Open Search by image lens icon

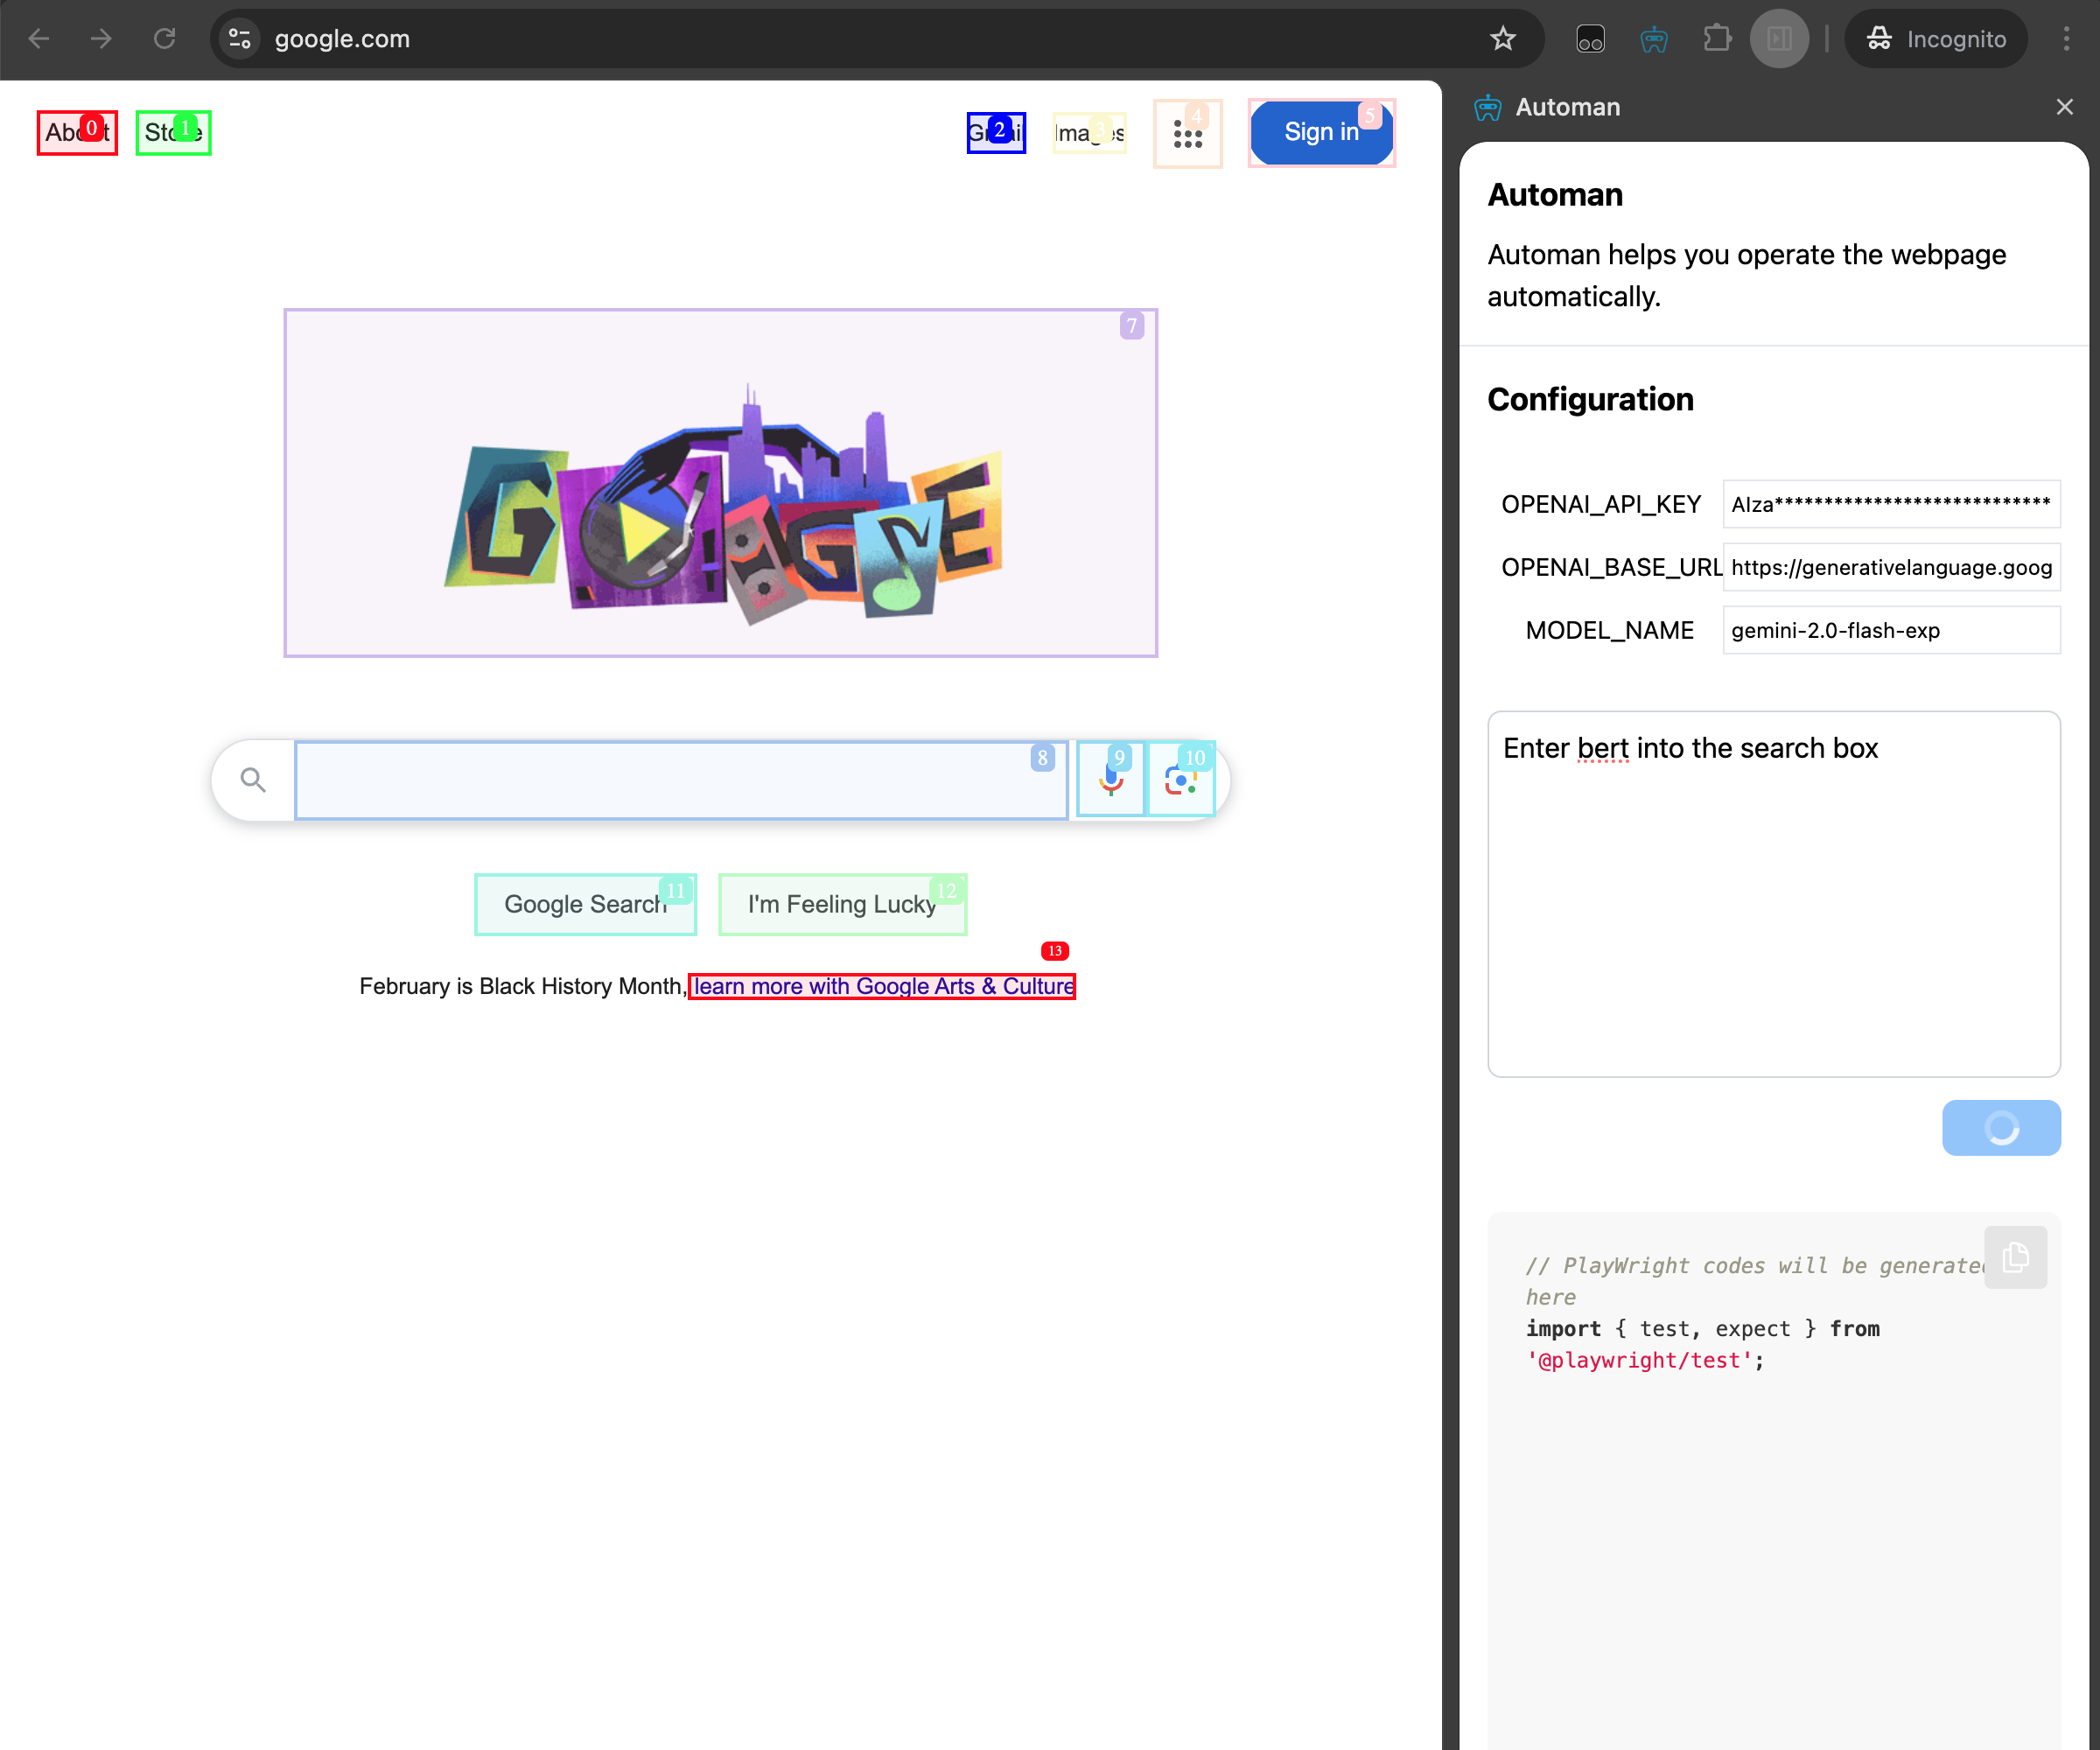[x=1181, y=780]
